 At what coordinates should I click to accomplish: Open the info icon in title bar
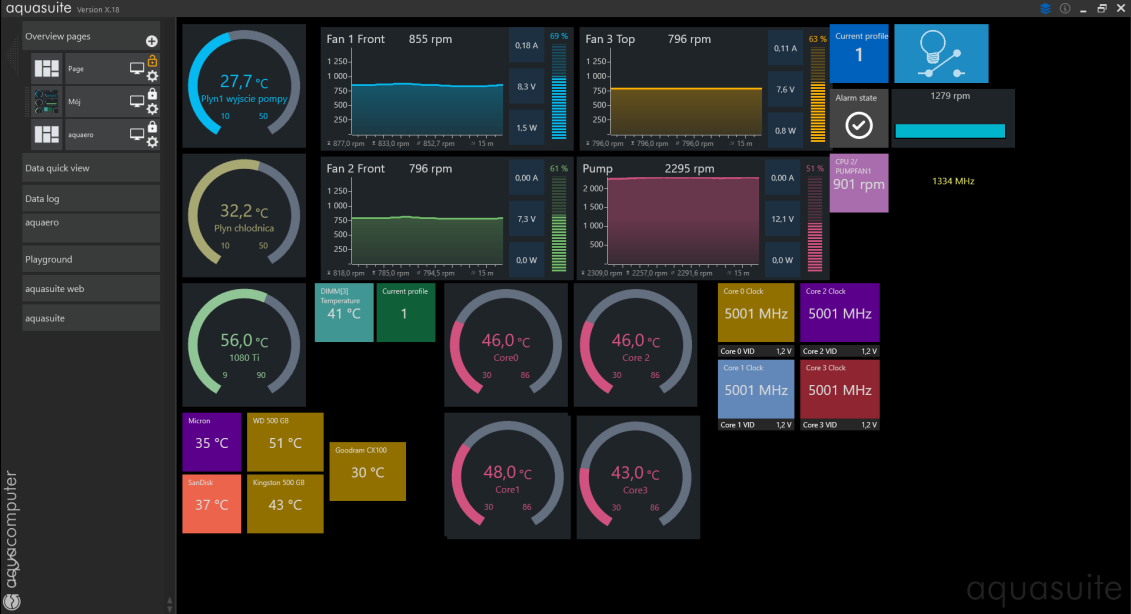click(1065, 9)
